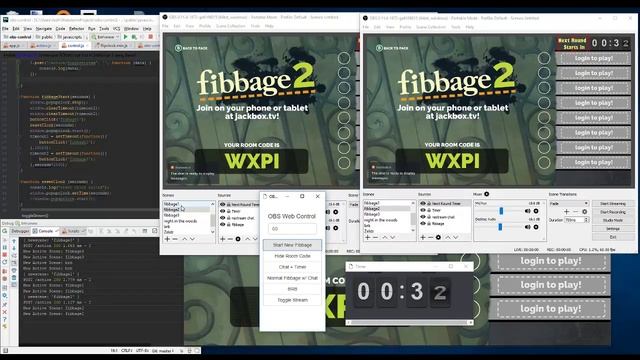Hide Timer source in the right OBS window

tap(423, 210)
